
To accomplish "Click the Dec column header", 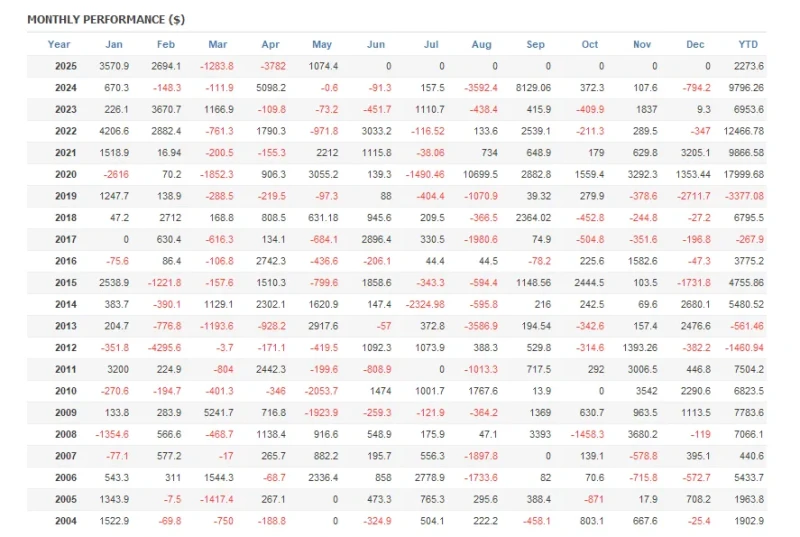I will [695, 44].
